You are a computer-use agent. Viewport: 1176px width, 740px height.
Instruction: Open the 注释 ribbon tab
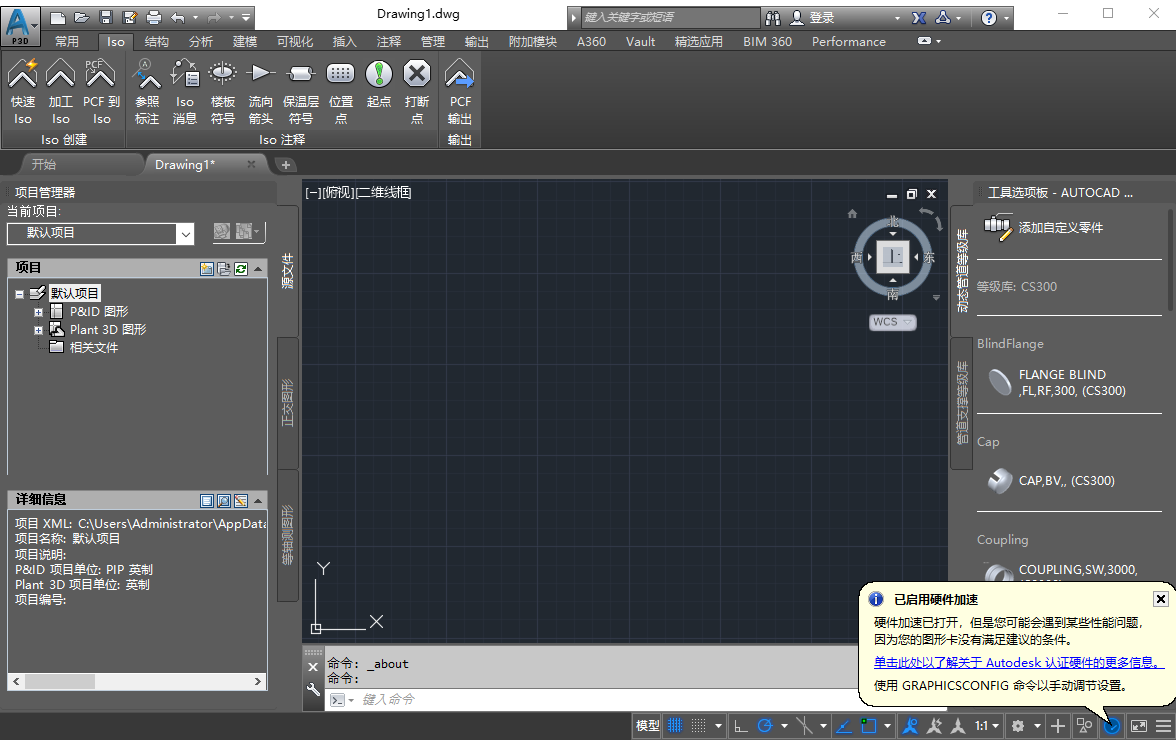(388, 41)
